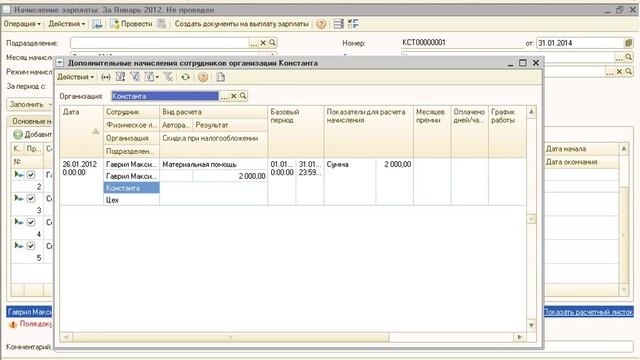Clear the Подразделение field with X
The width and height of the screenshot is (640, 360).
click(x=263, y=43)
